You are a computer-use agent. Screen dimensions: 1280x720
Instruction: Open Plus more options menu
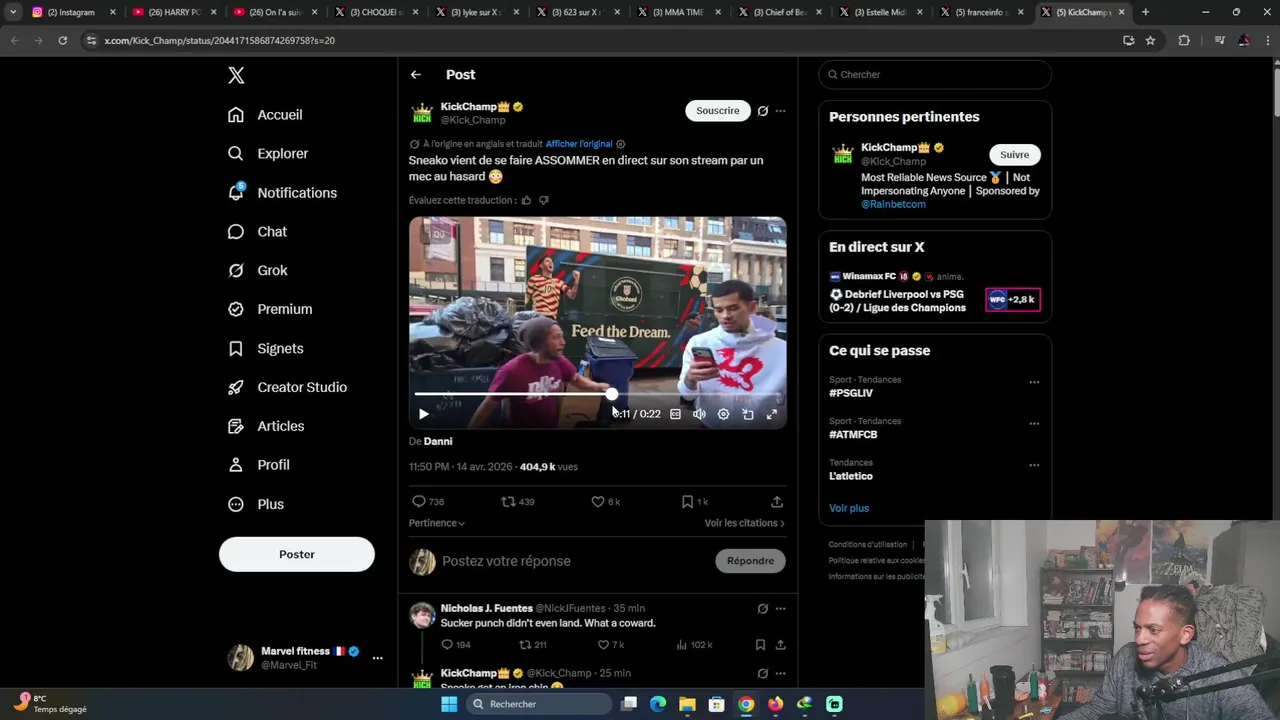click(255, 505)
